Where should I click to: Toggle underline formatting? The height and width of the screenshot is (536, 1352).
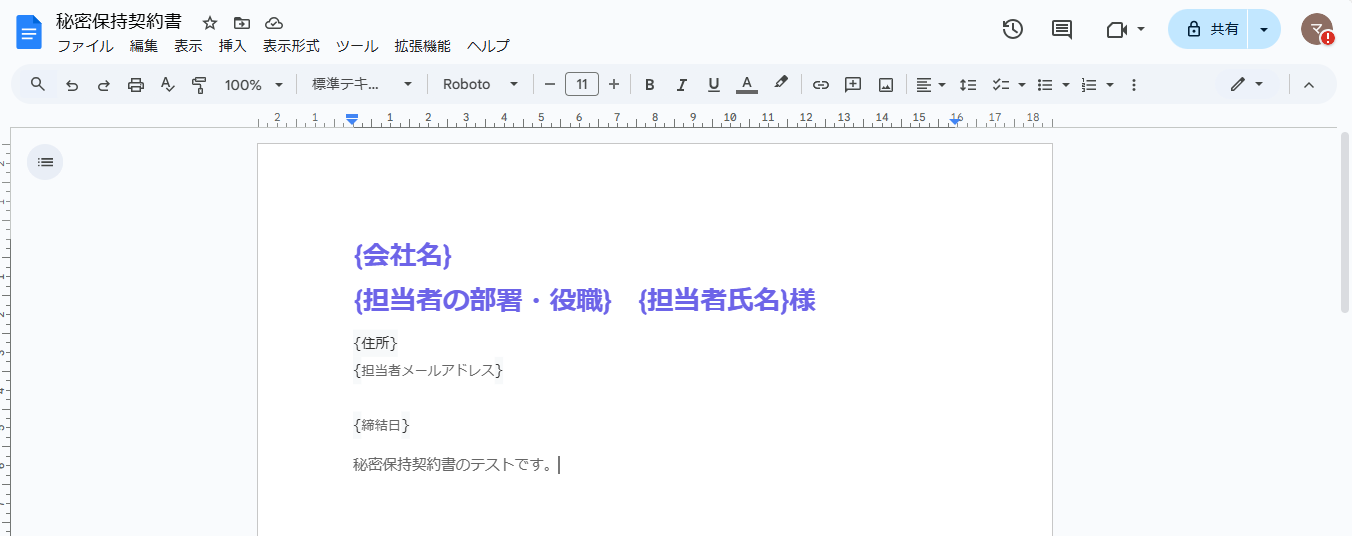[714, 85]
